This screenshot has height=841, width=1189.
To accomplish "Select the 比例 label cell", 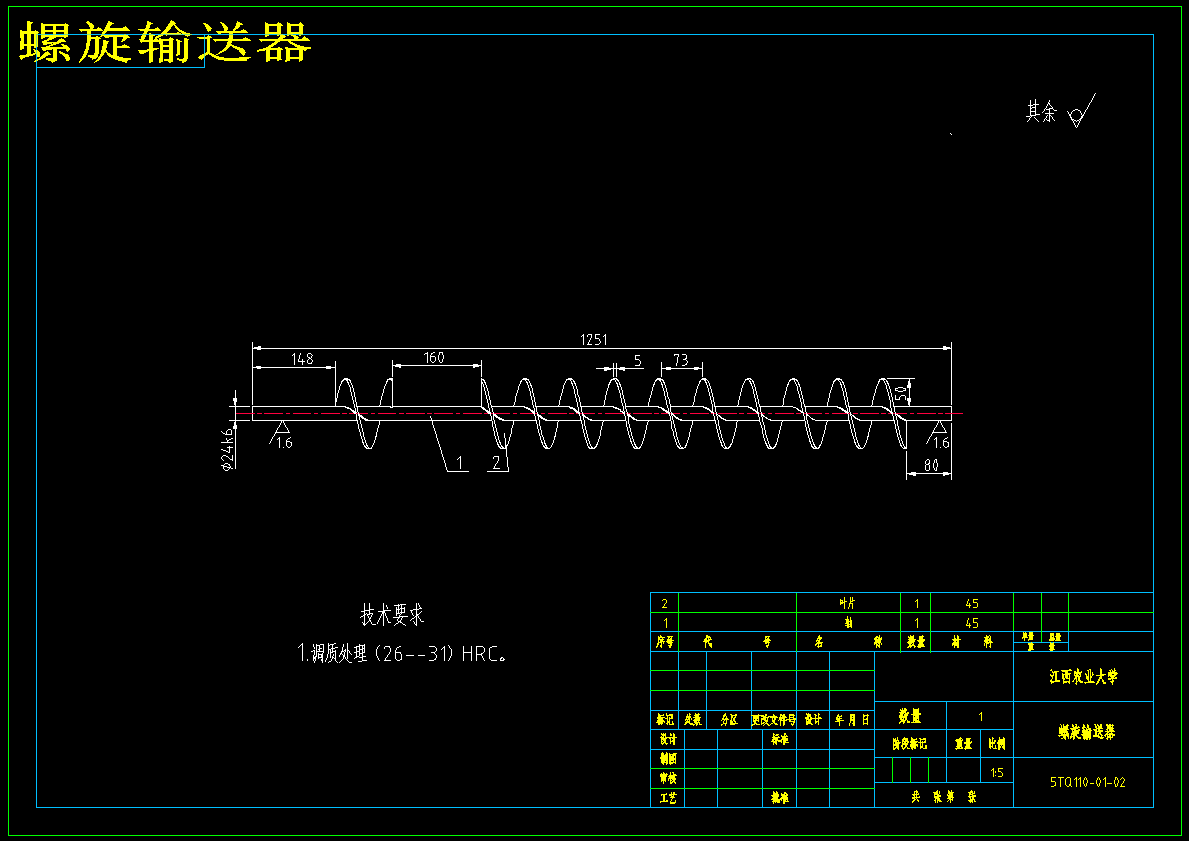I will click(x=996, y=744).
